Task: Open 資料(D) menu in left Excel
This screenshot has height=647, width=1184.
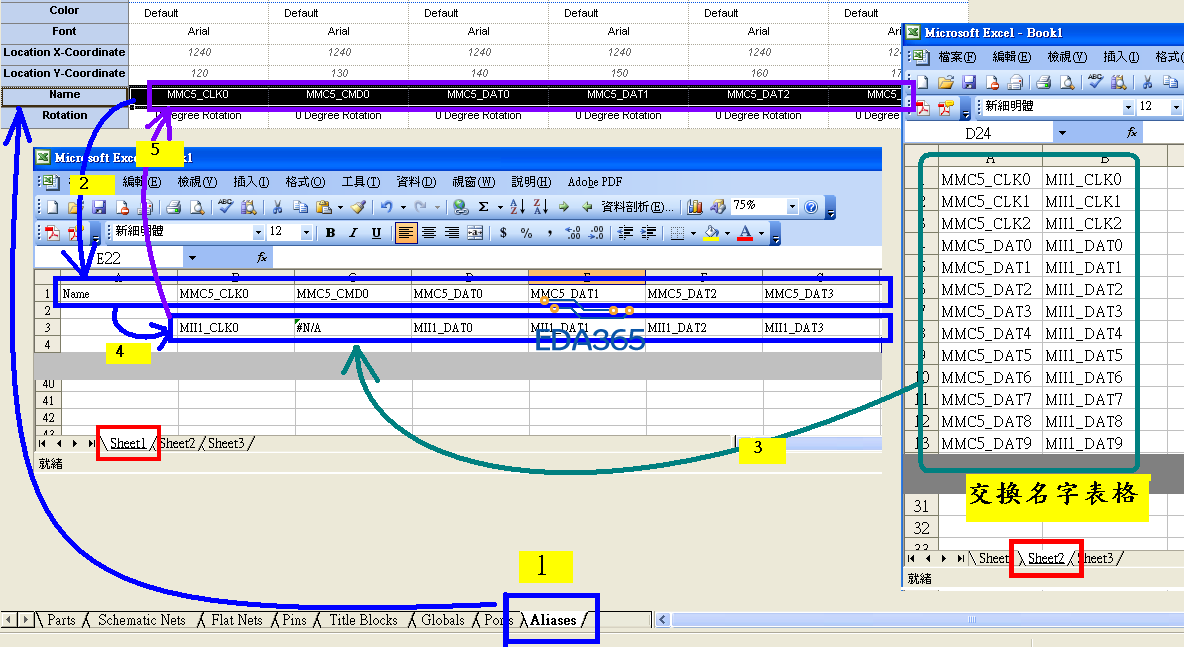Action: point(416,182)
